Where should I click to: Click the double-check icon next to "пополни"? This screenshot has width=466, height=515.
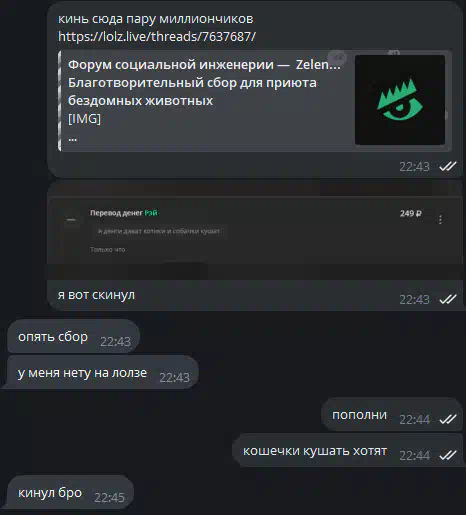(x=448, y=419)
